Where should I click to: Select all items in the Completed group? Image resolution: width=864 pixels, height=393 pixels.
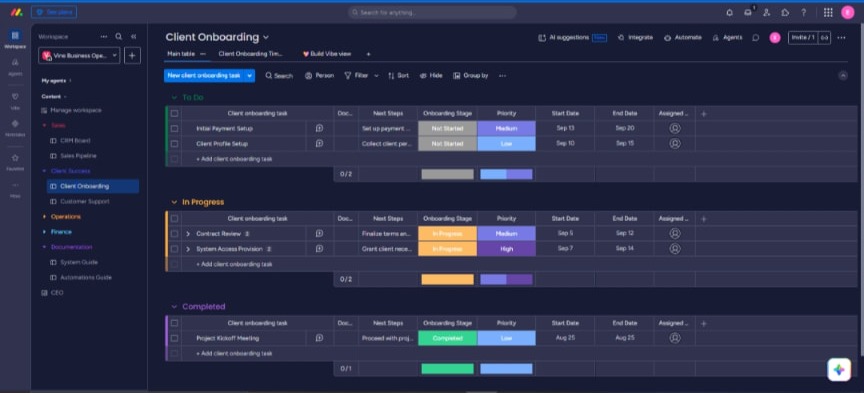point(174,323)
